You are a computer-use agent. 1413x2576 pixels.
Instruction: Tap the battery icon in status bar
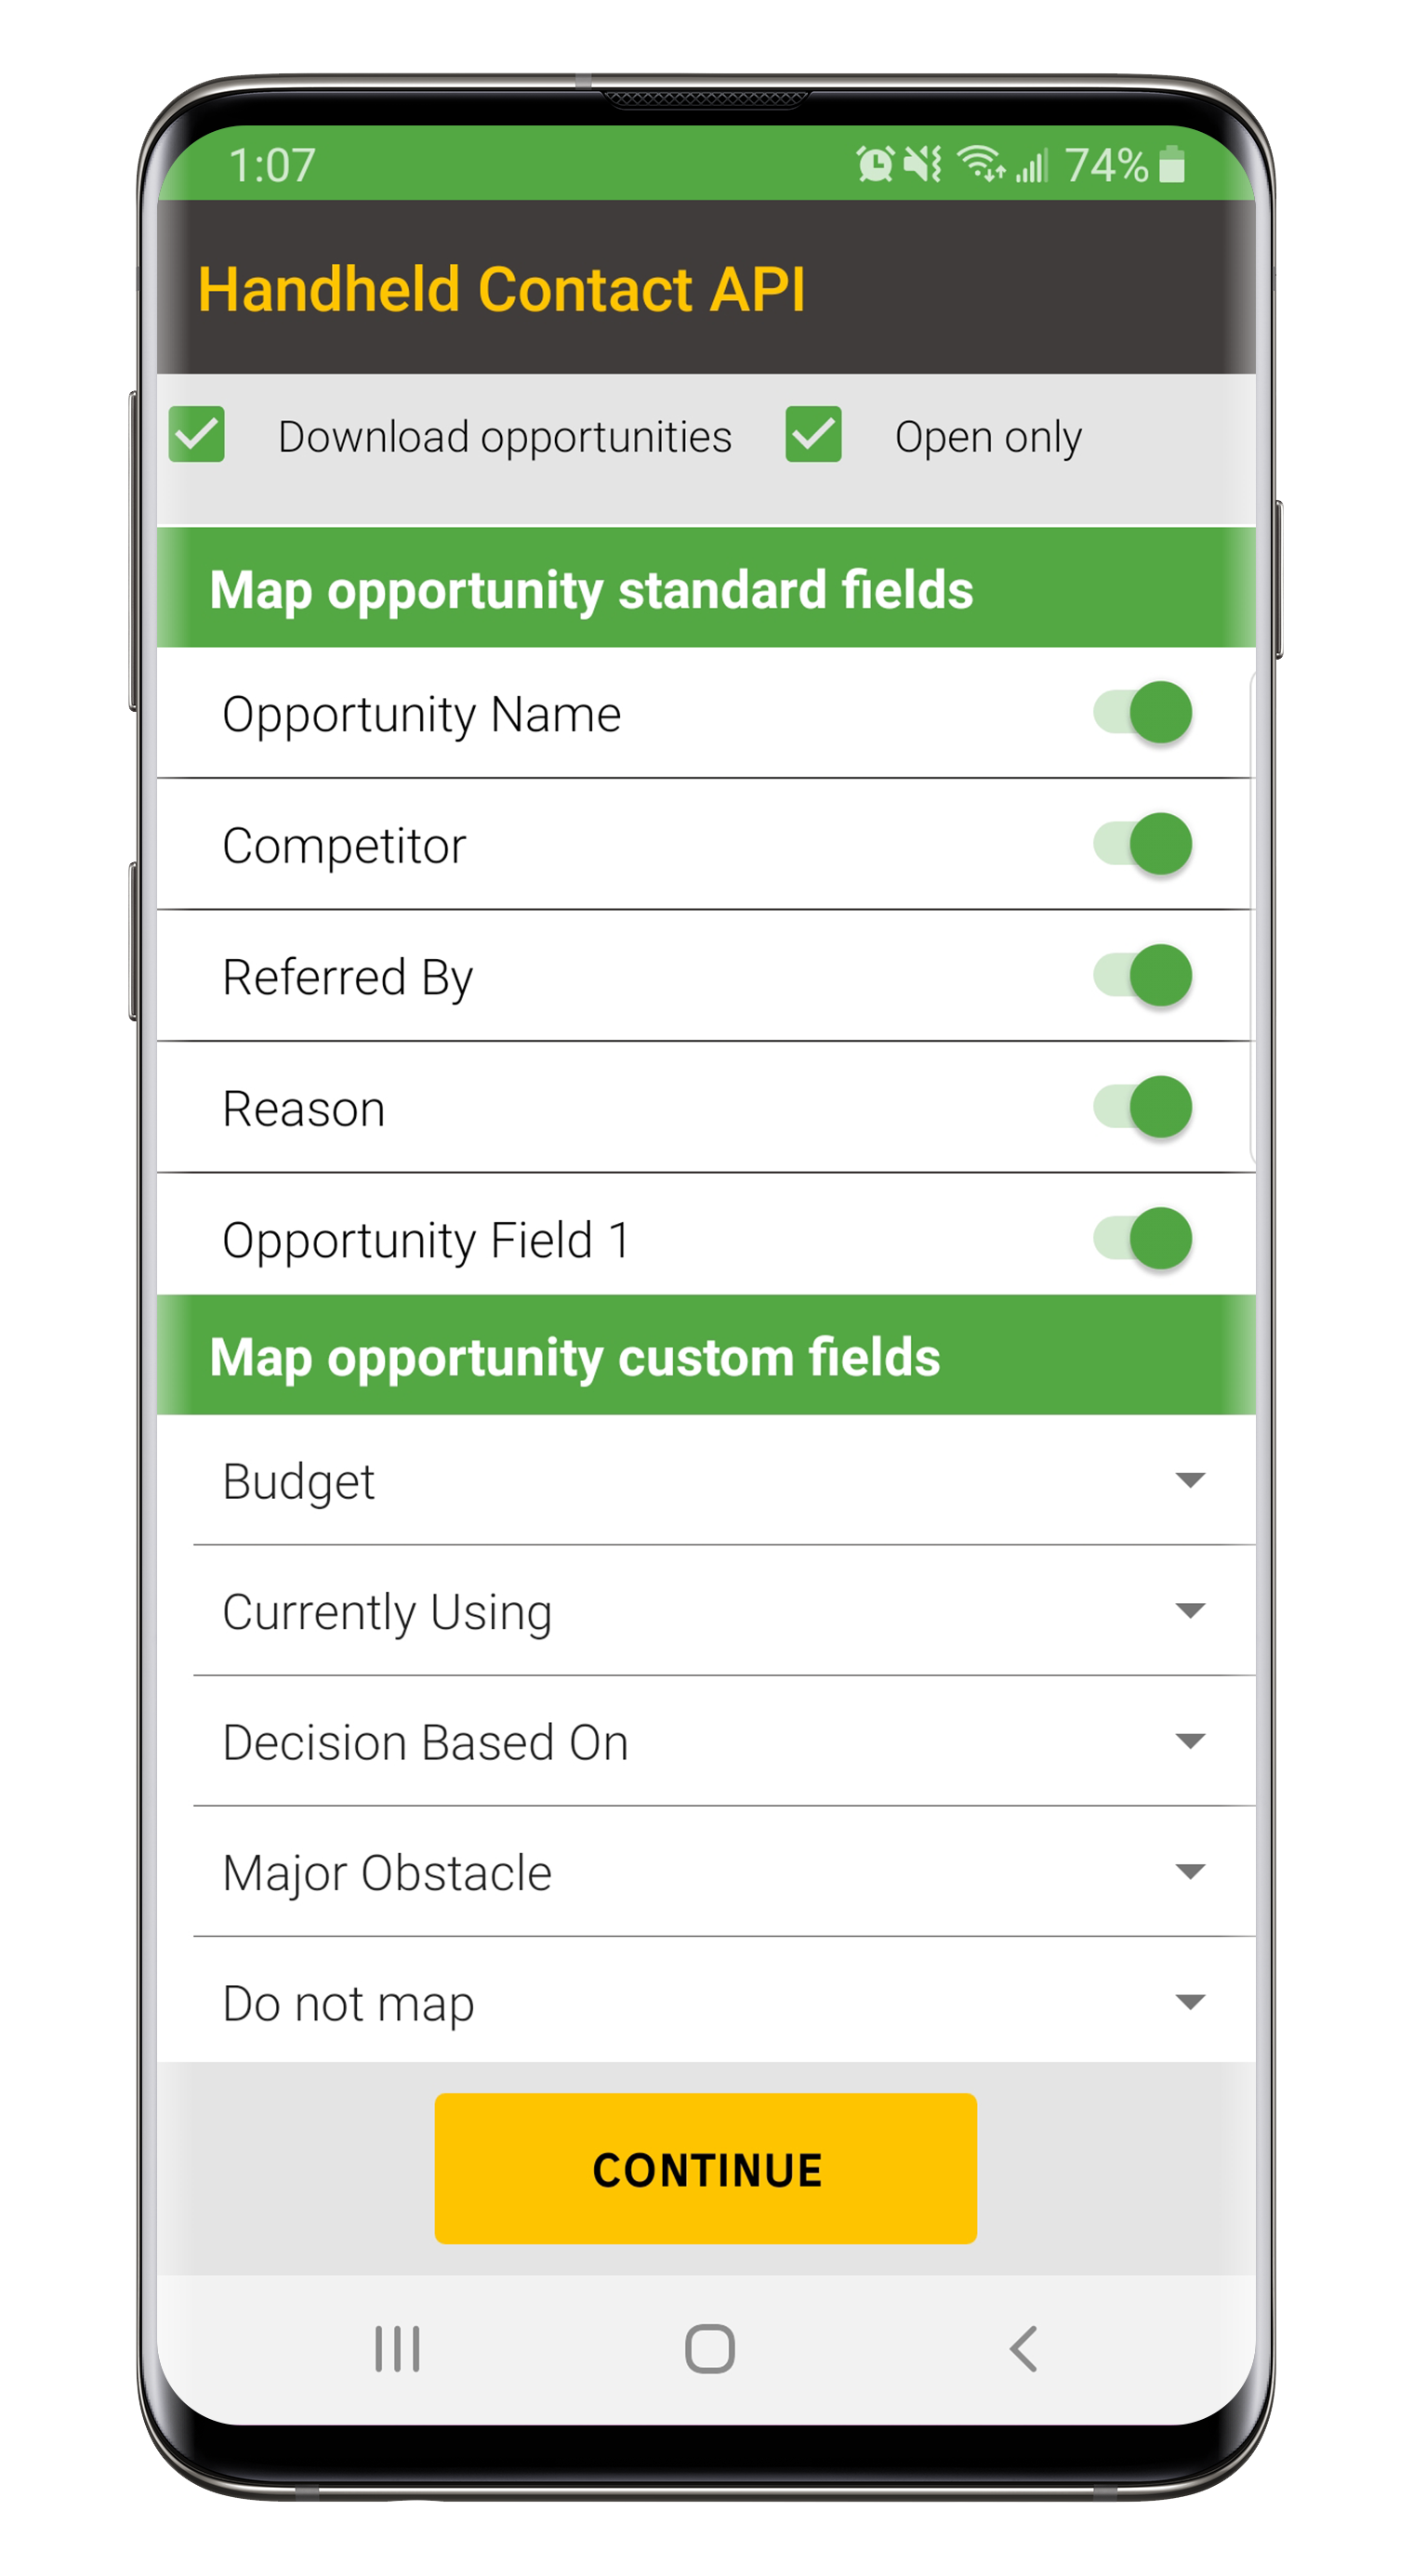1172,165
